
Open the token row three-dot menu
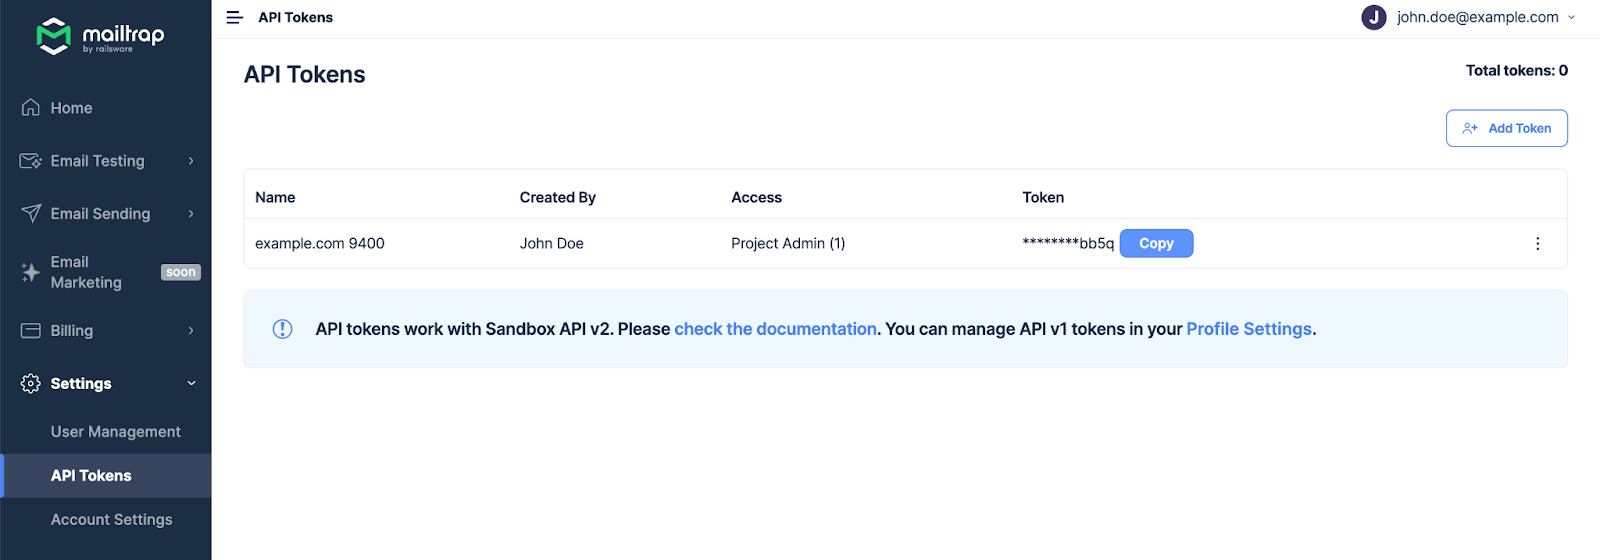pyautogui.click(x=1537, y=244)
